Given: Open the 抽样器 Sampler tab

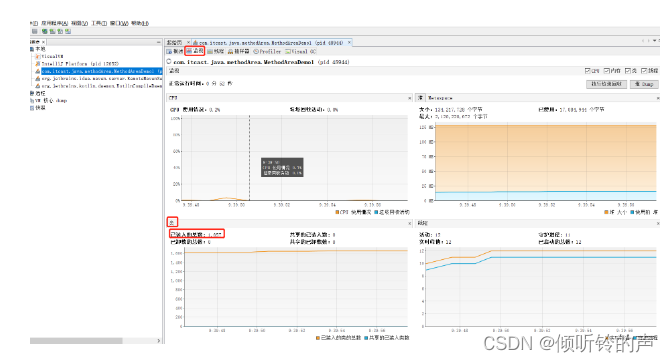Looking at the screenshot, I should 238,51.
